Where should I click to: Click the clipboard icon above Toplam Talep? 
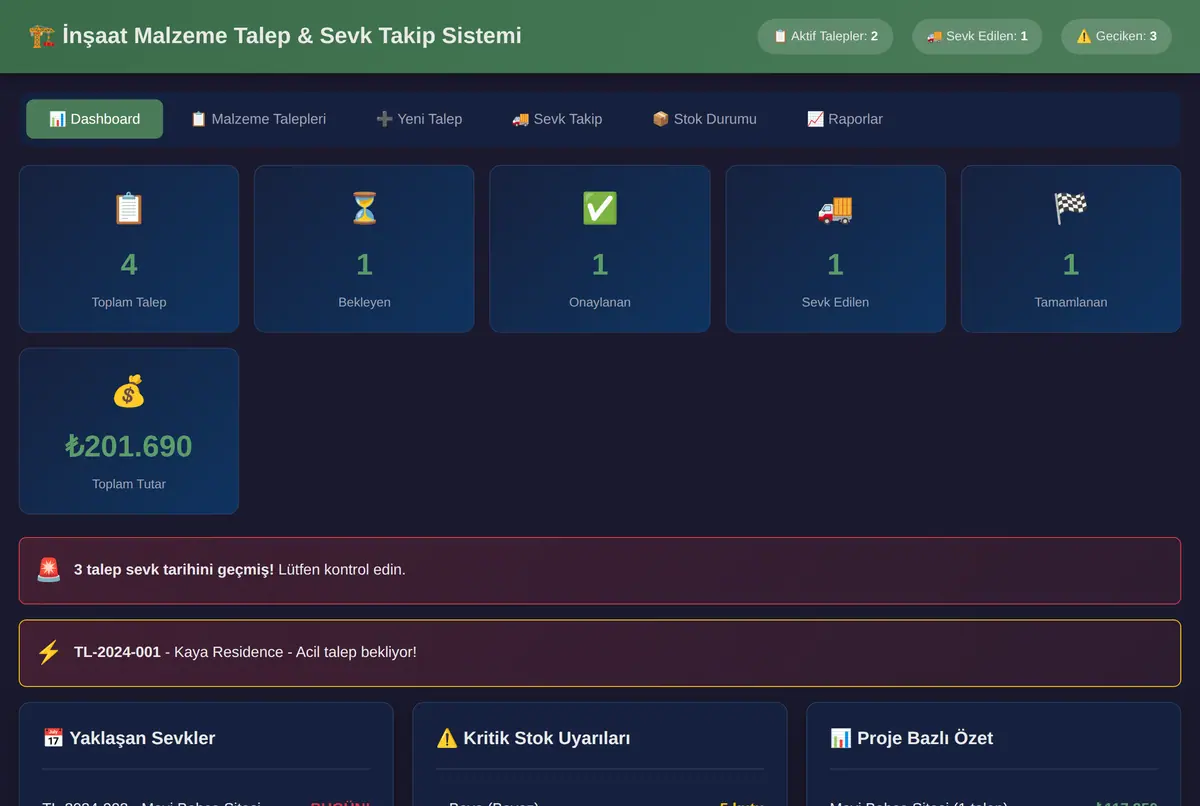(x=129, y=208)
